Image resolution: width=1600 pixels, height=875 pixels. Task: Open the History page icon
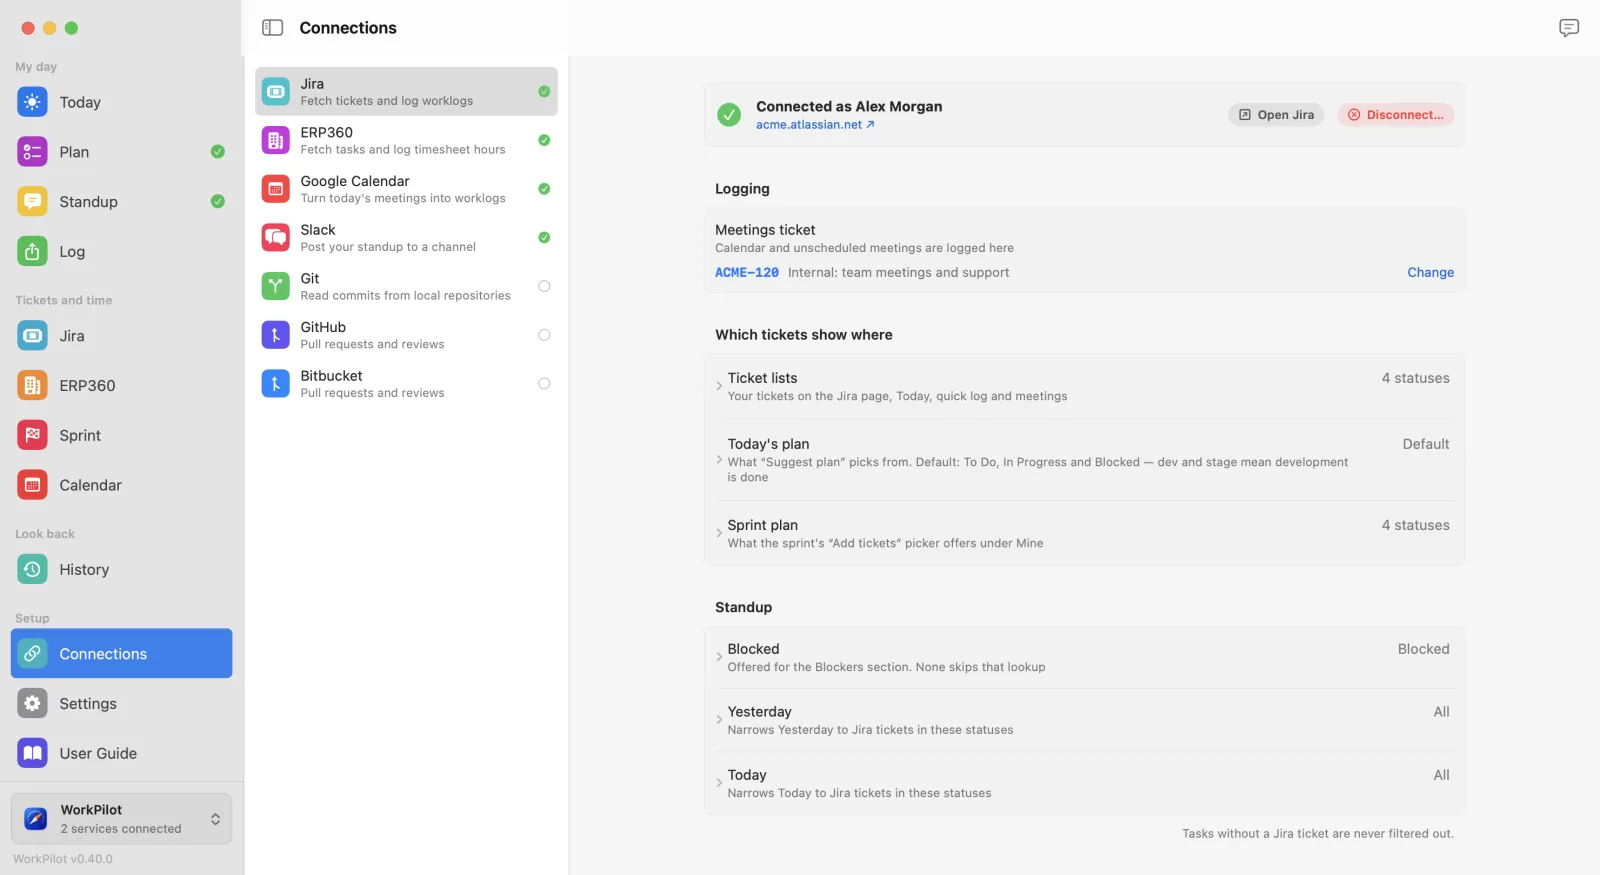point(32,569)
